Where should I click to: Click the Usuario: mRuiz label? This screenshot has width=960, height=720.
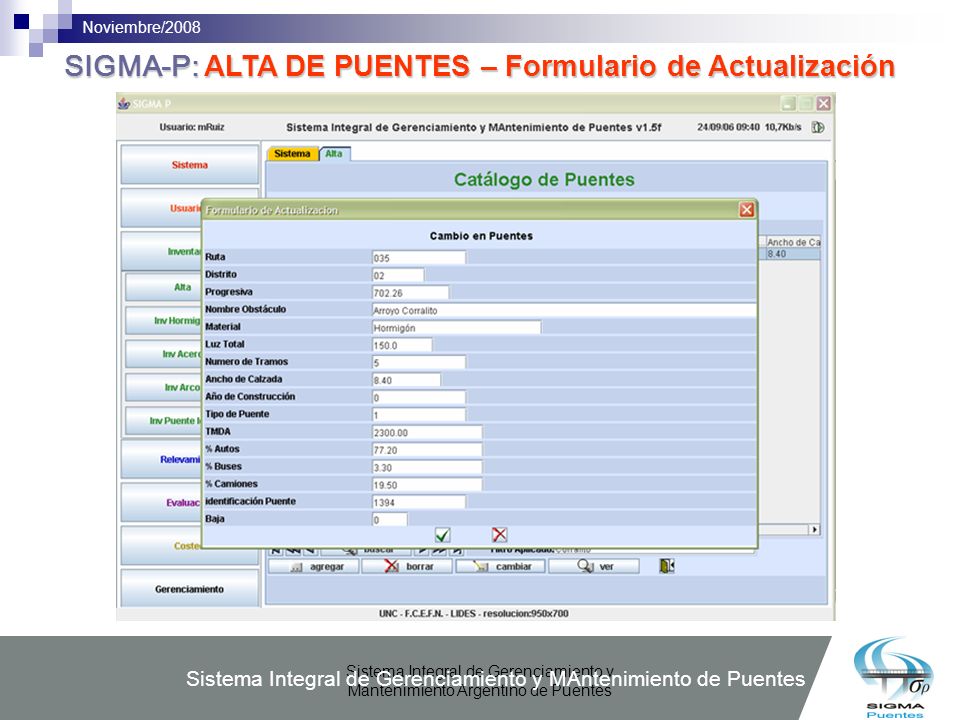192,127
